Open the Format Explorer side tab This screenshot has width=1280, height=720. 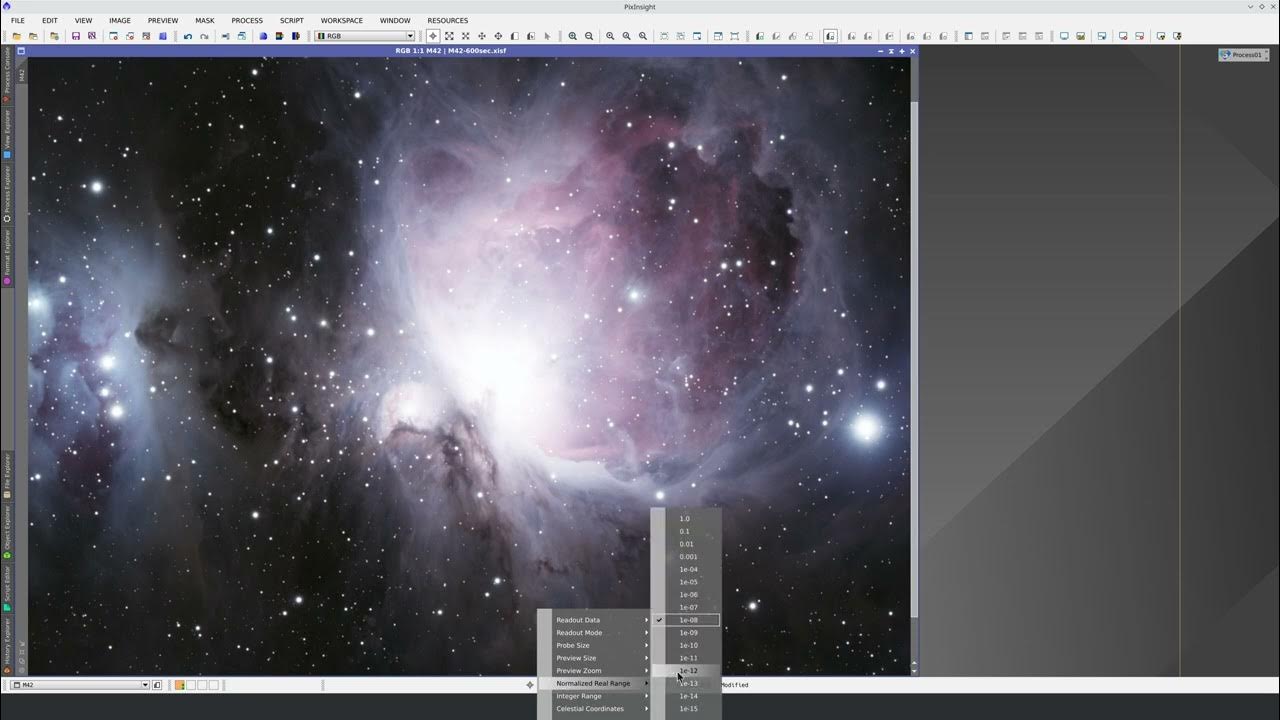pyautogui.click(x=7, y=255)
